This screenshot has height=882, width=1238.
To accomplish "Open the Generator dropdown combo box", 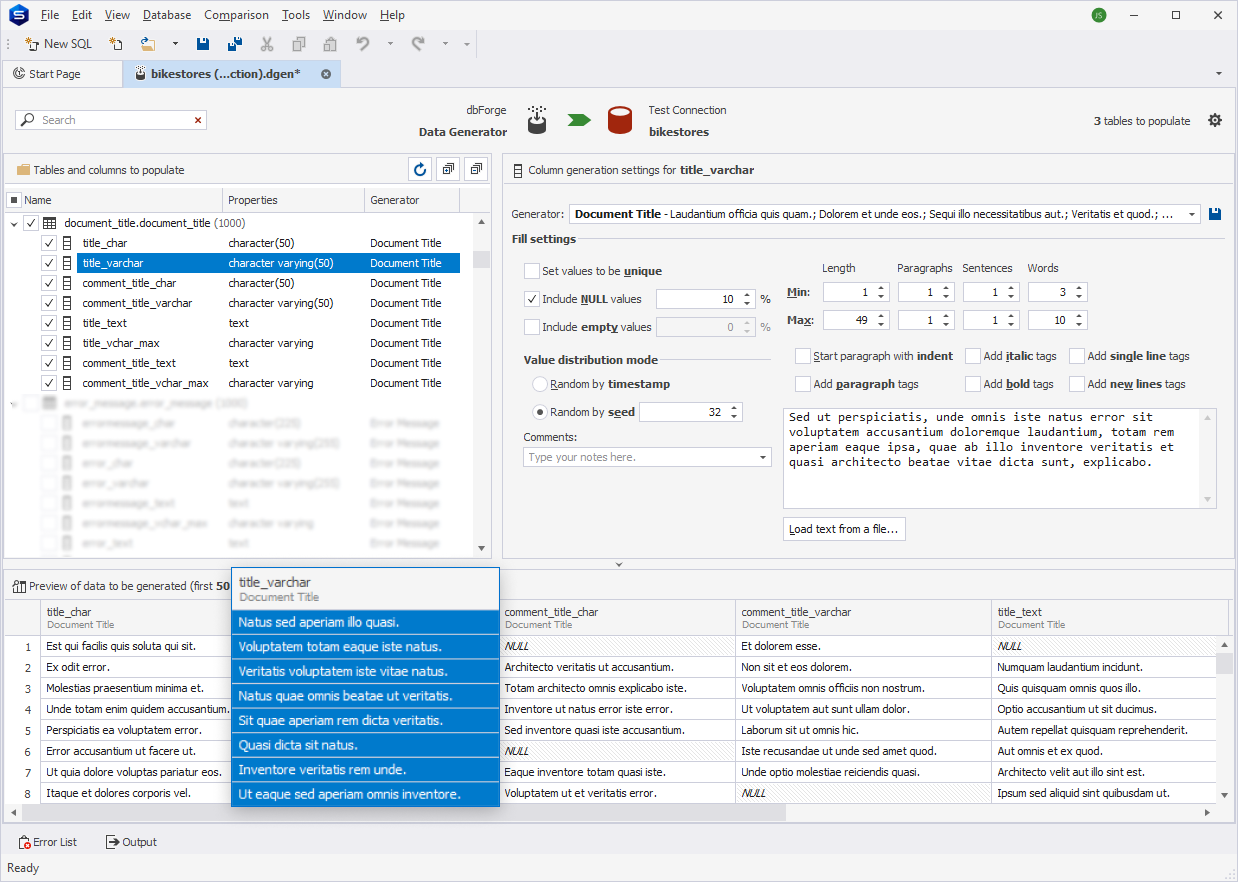I will (1192, 214).
